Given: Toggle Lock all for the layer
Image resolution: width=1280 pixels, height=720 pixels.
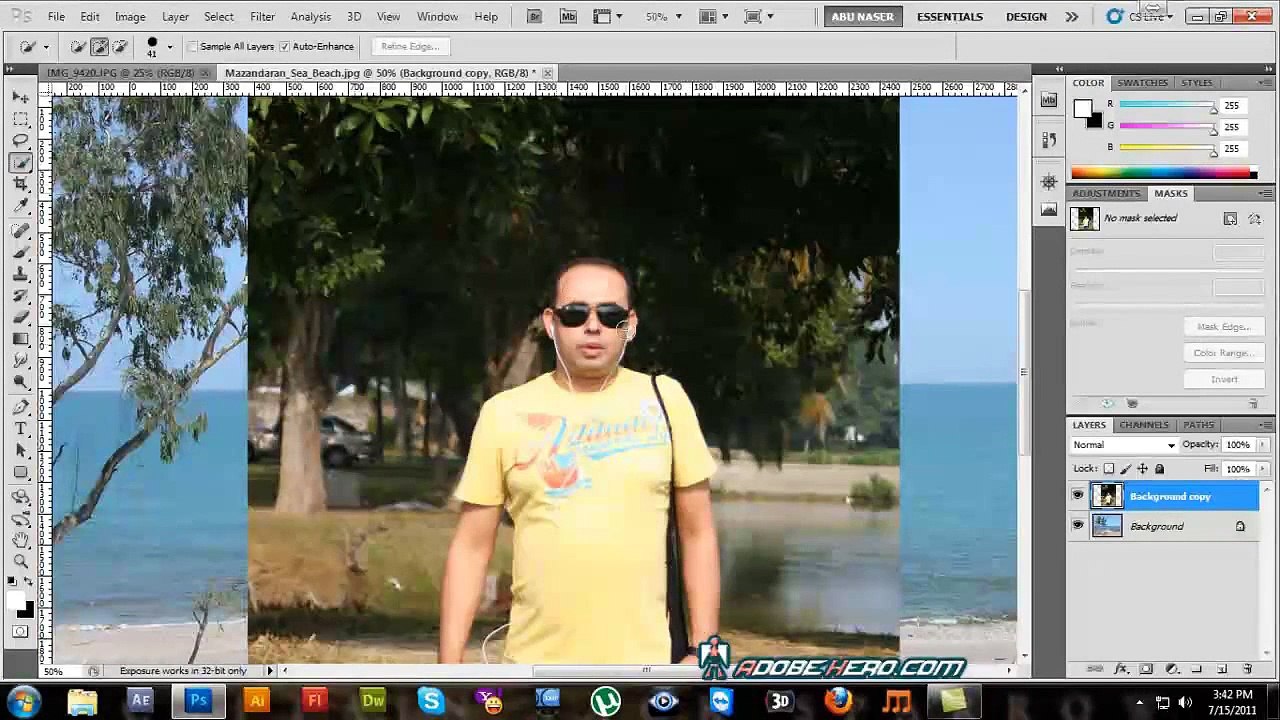Looking at the screenshot, I should click(1160, 469).
